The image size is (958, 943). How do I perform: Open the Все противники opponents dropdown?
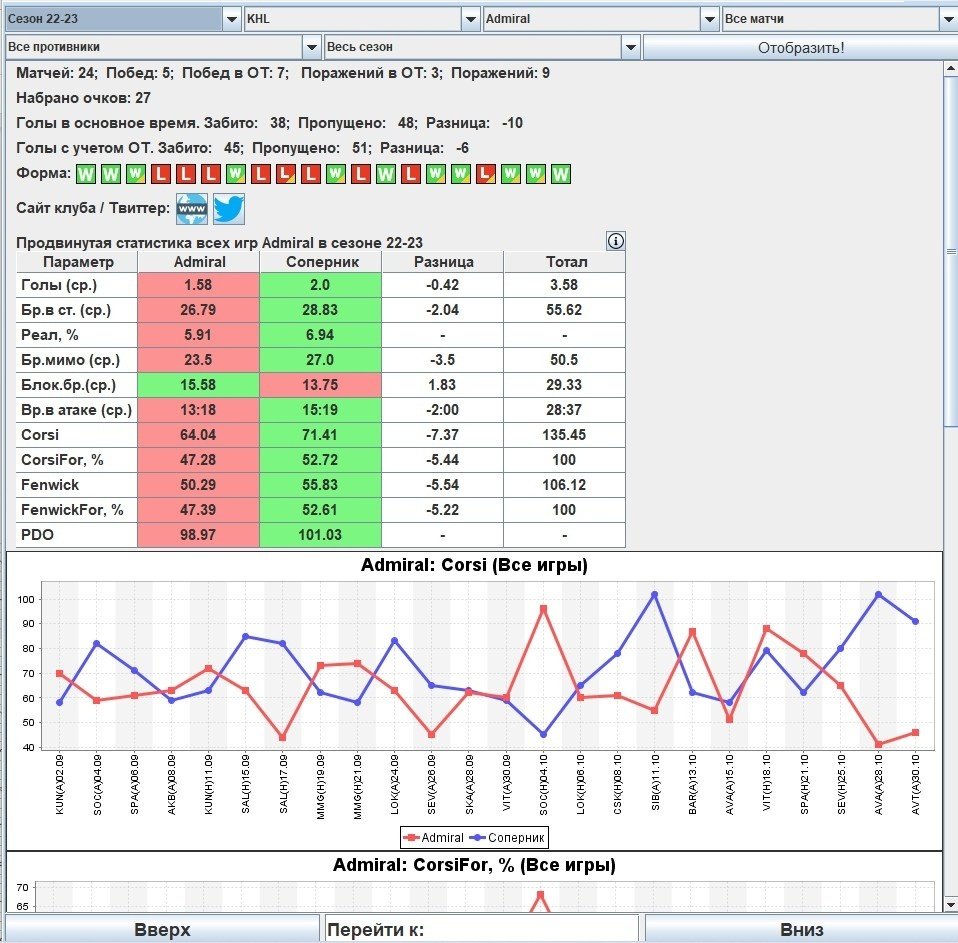tap(311, 47)
